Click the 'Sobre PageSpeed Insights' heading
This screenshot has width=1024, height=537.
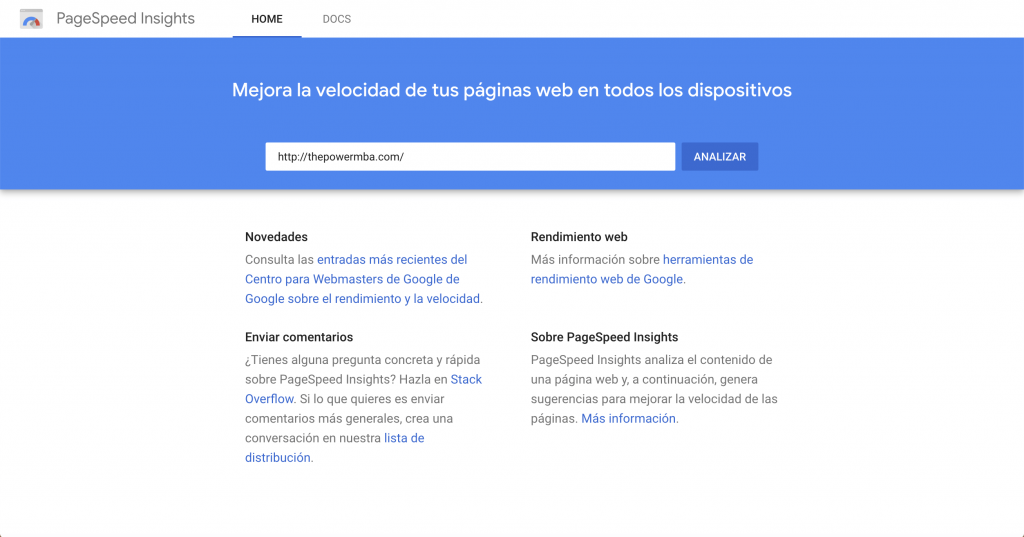(604, 337)
